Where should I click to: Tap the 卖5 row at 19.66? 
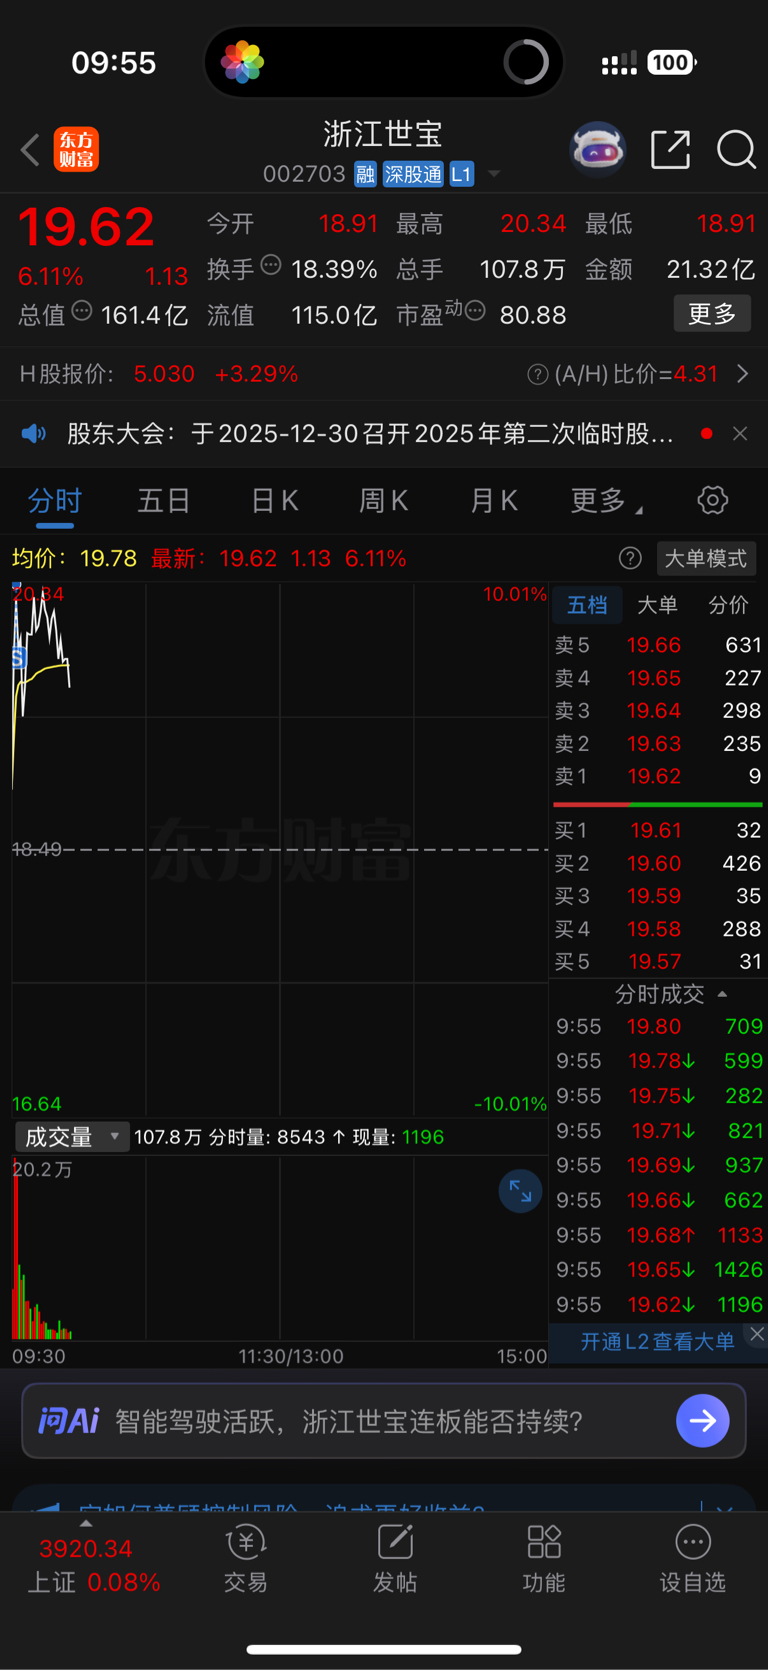tap(658, 645)
